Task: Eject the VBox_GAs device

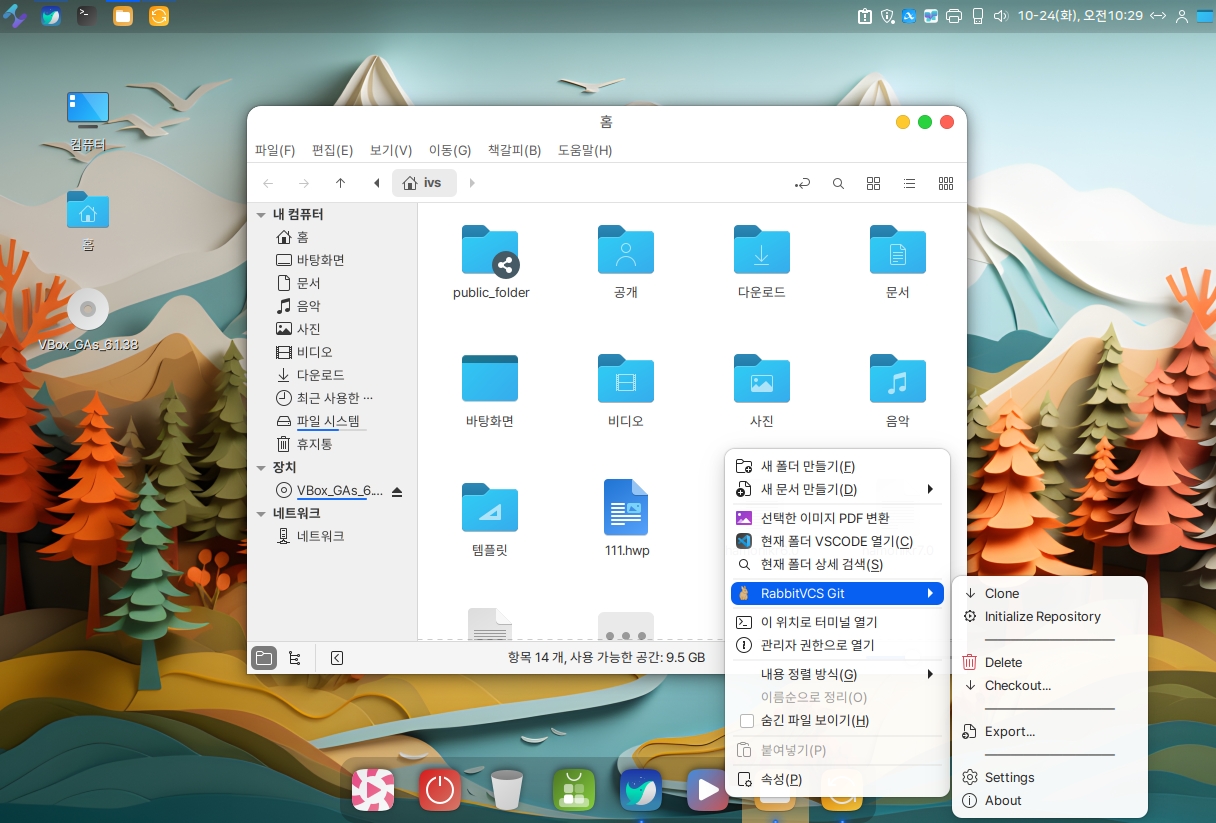Action: tap(397, 491)
